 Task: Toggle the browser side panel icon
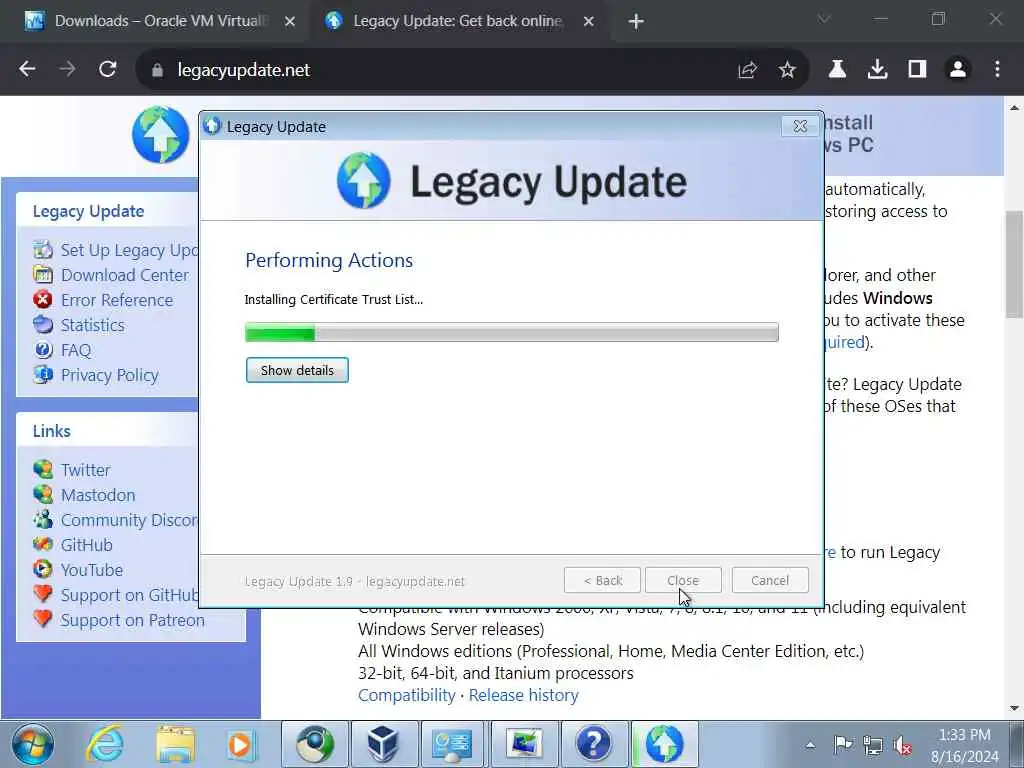click(x=917, y=69)
